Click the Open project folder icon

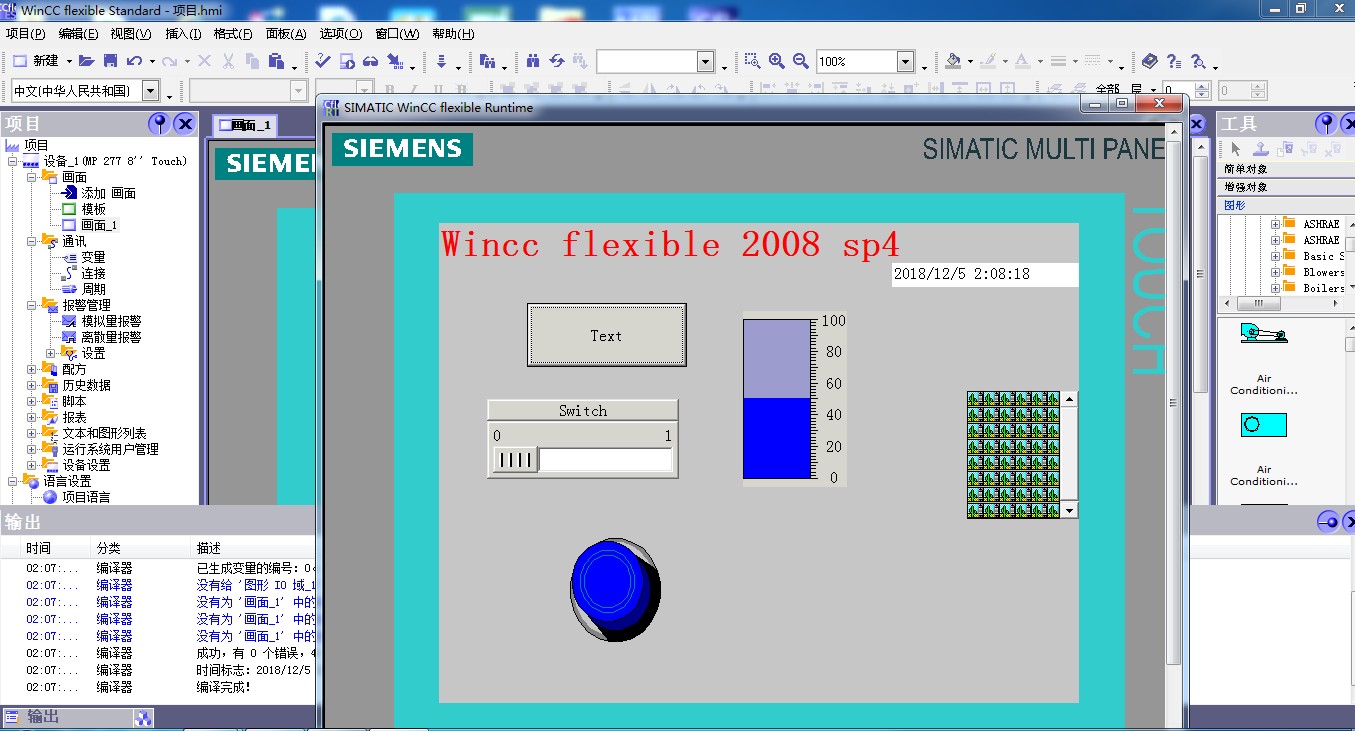(x=86, y=61)
